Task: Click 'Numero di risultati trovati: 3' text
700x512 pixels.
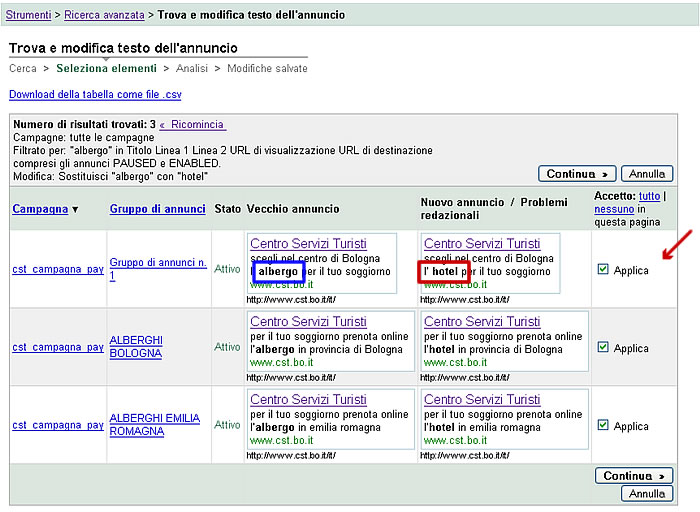Action: (x=84, y=125)
